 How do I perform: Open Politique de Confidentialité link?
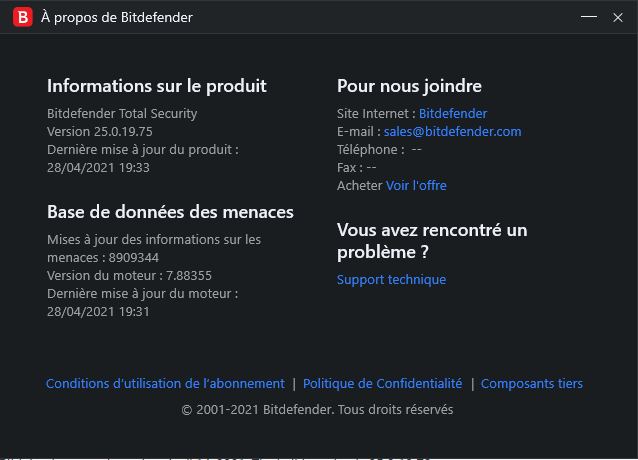coord(382,384)
